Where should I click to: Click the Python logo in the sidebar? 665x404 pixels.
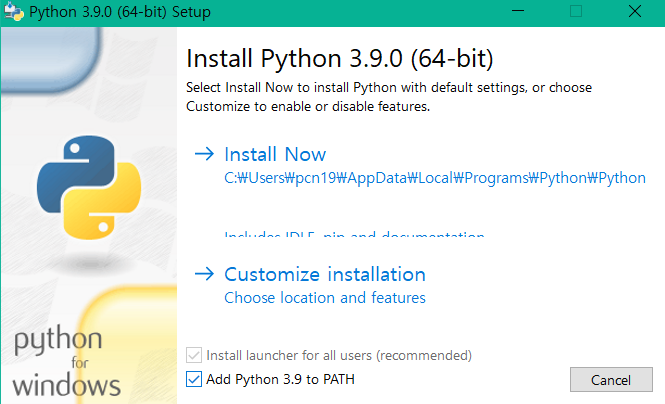click(x=89, y=187)
